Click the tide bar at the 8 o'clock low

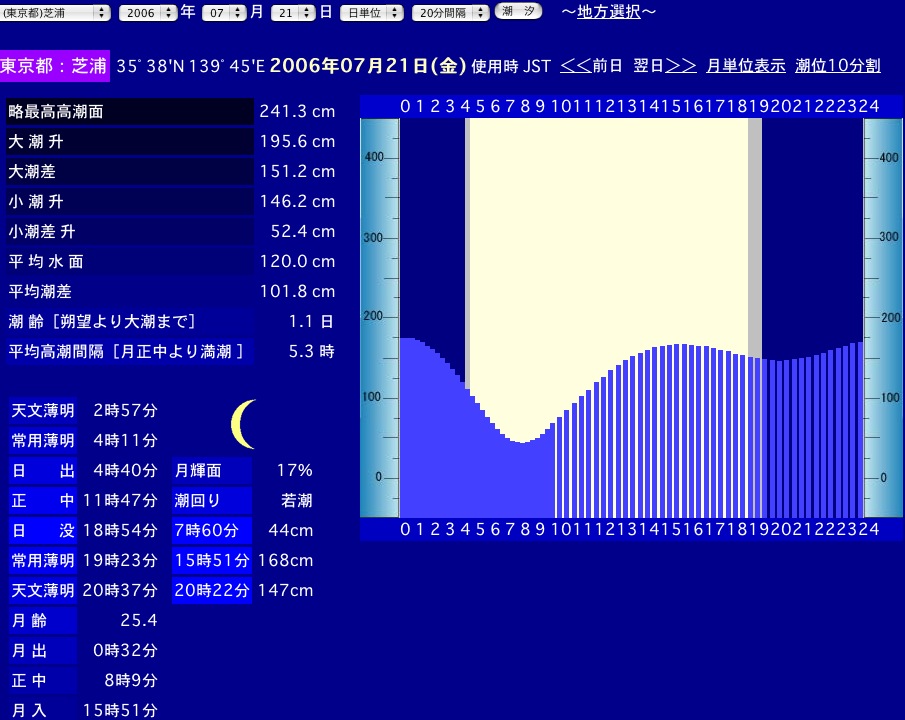[522, 480]
